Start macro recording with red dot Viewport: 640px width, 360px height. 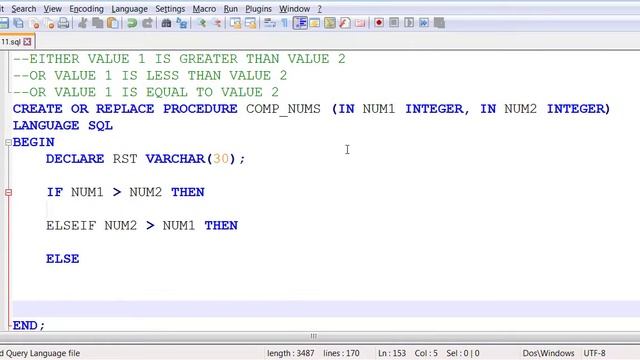point(379,23)
